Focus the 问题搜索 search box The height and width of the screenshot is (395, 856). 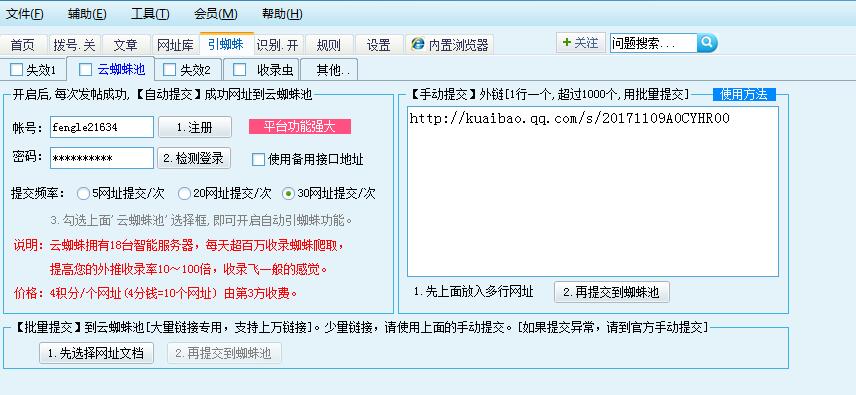tap(653, 43)
